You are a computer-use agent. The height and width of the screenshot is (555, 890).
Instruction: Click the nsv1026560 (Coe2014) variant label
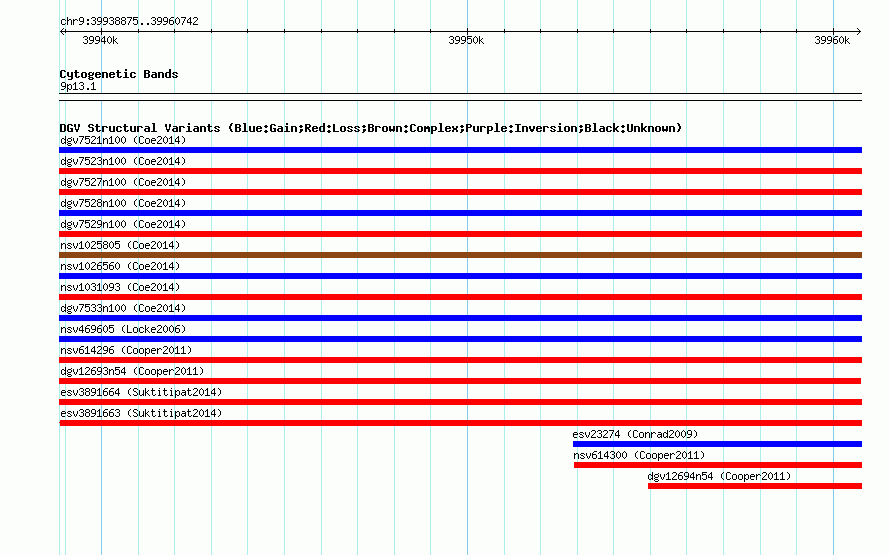(x=120, y=266)
